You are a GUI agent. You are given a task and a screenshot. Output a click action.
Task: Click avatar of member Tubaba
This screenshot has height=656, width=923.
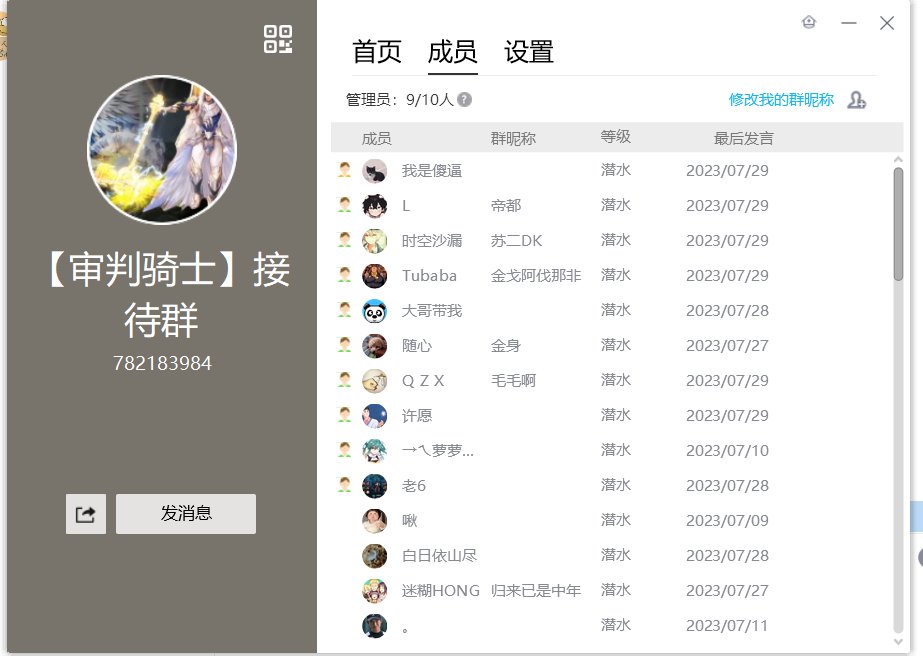point(374,276)
